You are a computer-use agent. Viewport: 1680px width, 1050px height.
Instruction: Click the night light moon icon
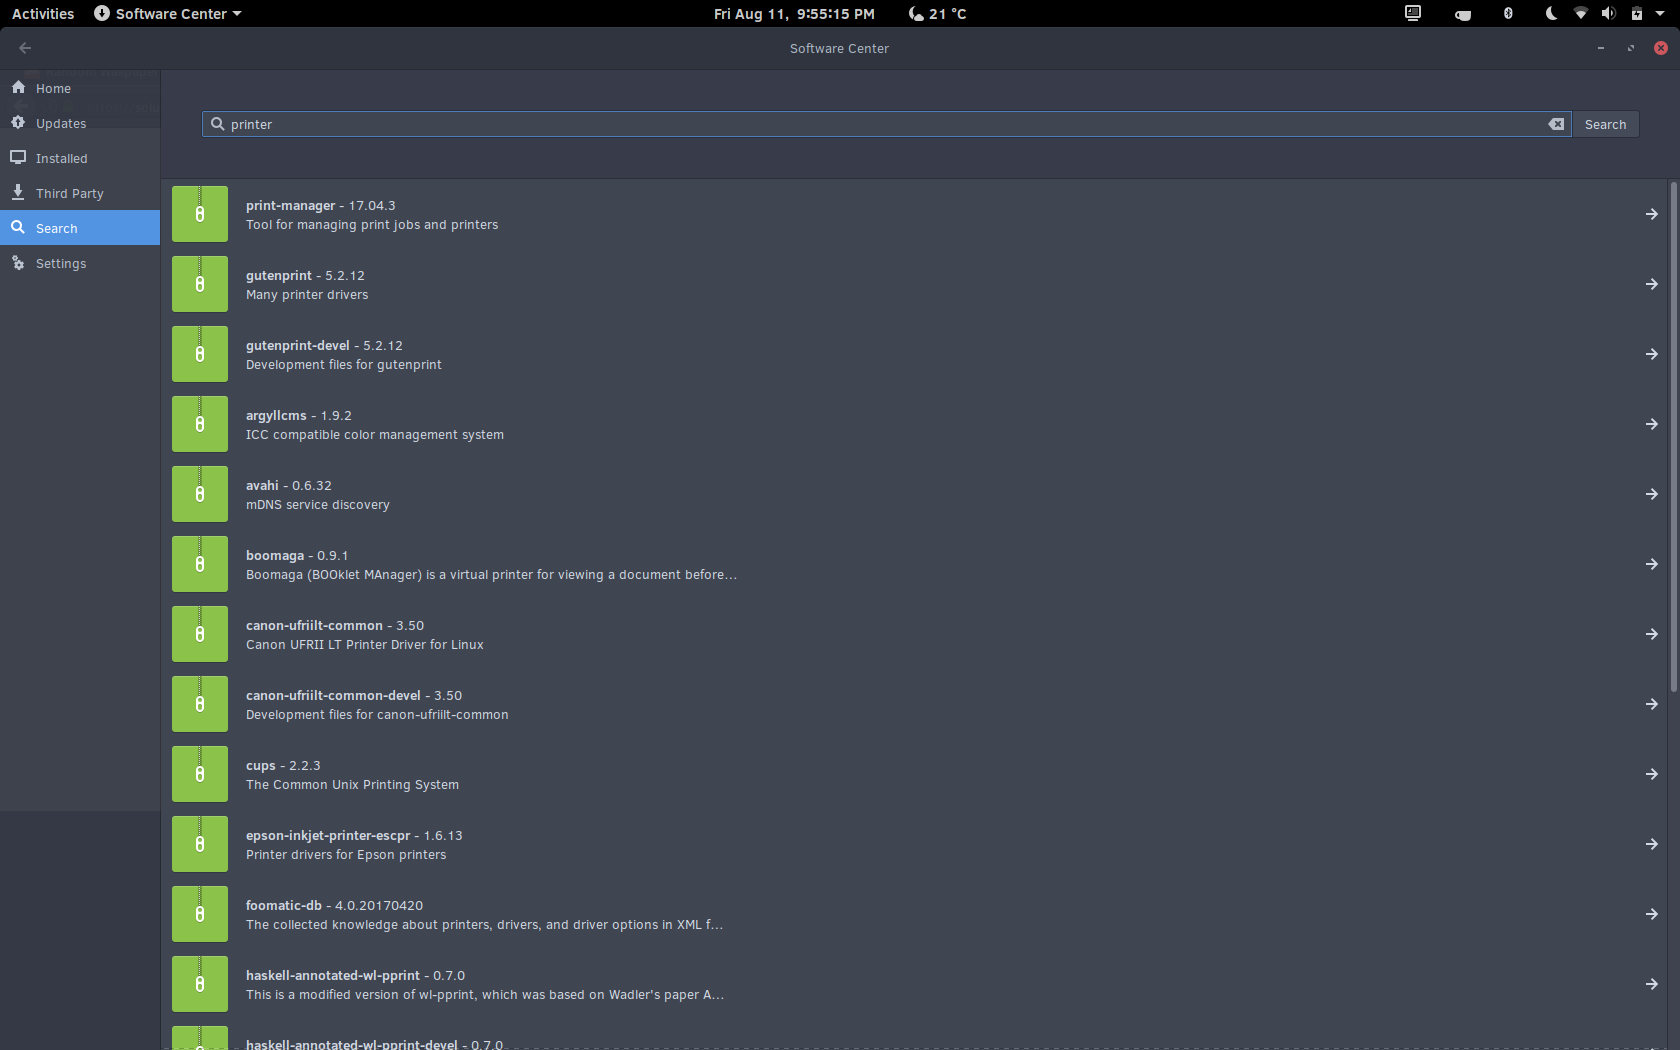1551,13
